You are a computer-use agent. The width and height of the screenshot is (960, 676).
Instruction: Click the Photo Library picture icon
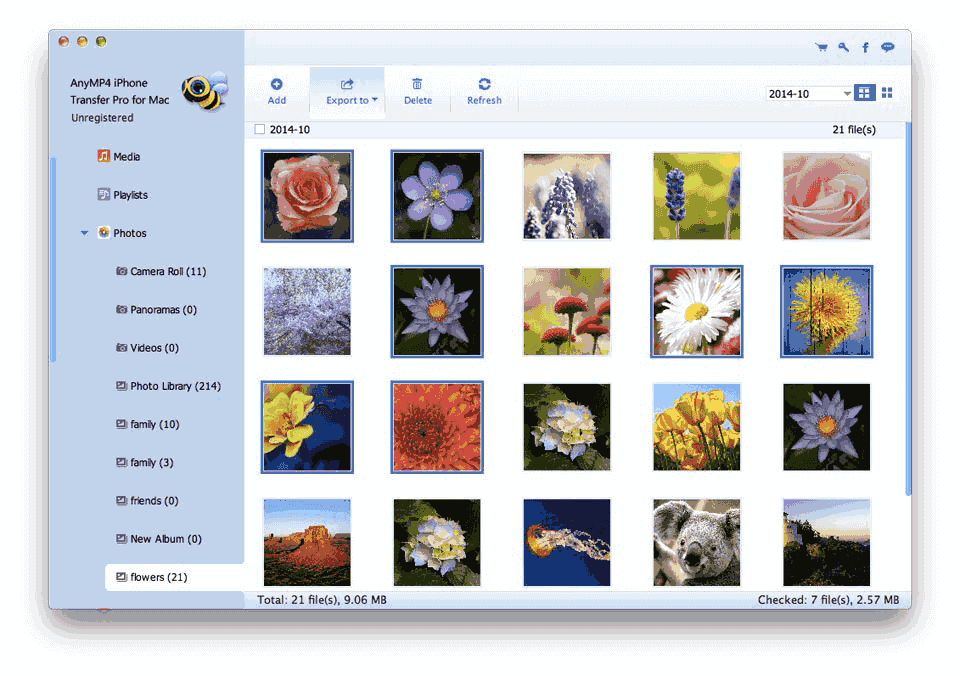click(x=122, y=386)
